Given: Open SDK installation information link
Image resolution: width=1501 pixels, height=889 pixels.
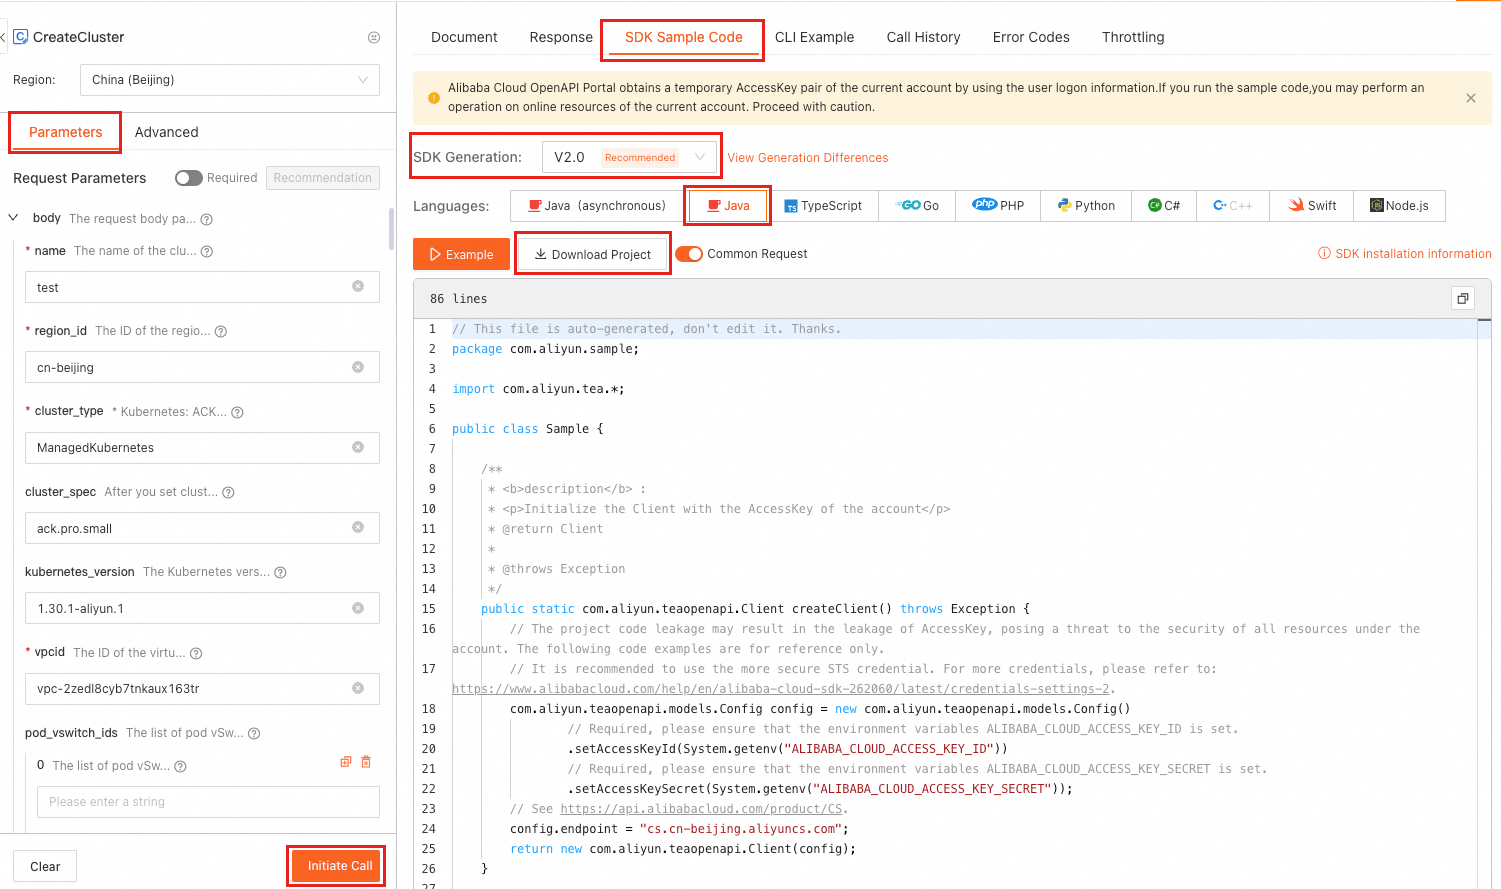Looking at the screenshot, I should (x=1405, y=254).
